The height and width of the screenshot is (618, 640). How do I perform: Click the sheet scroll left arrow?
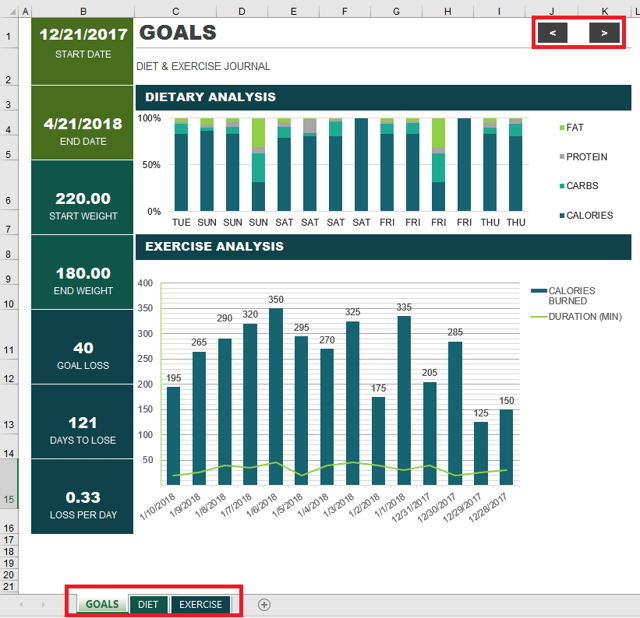[21, 604]
